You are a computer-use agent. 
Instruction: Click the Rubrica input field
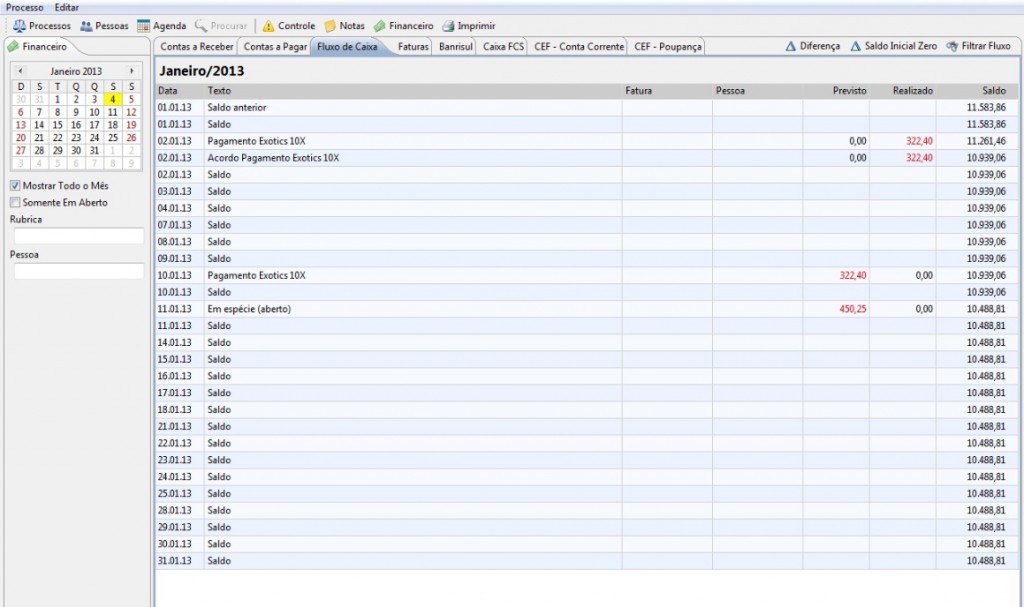78,236
